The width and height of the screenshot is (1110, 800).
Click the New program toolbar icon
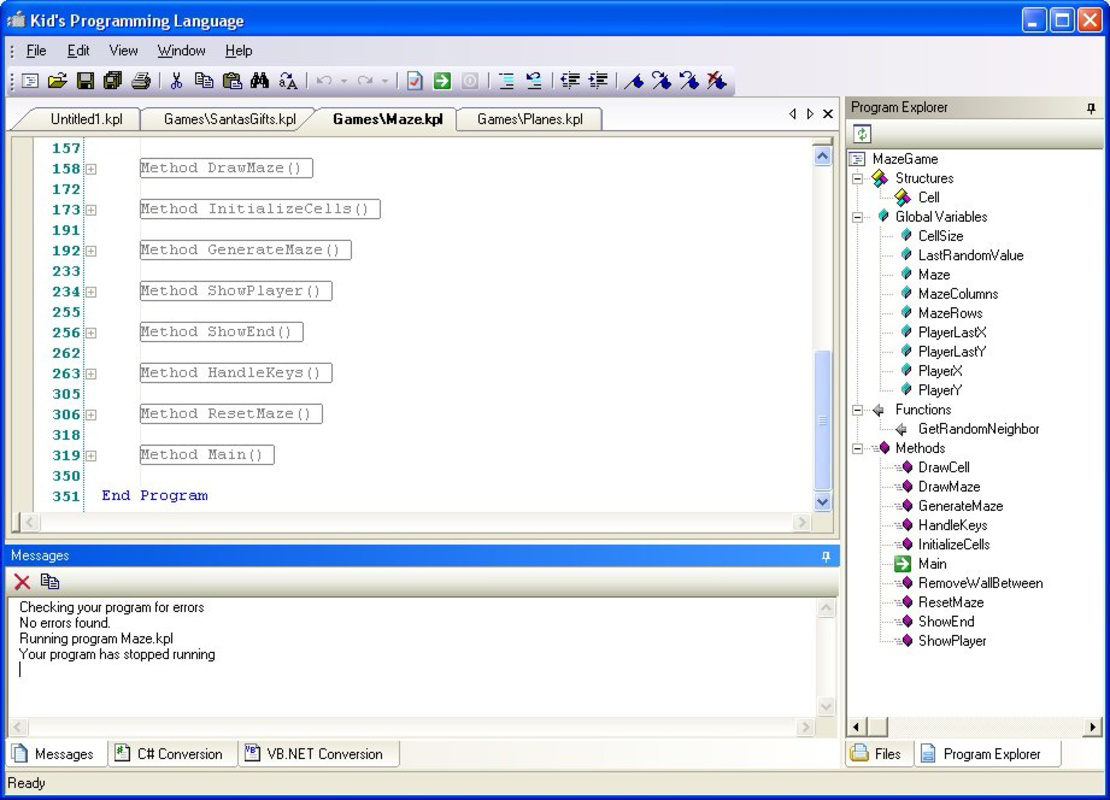pos(30,81)
